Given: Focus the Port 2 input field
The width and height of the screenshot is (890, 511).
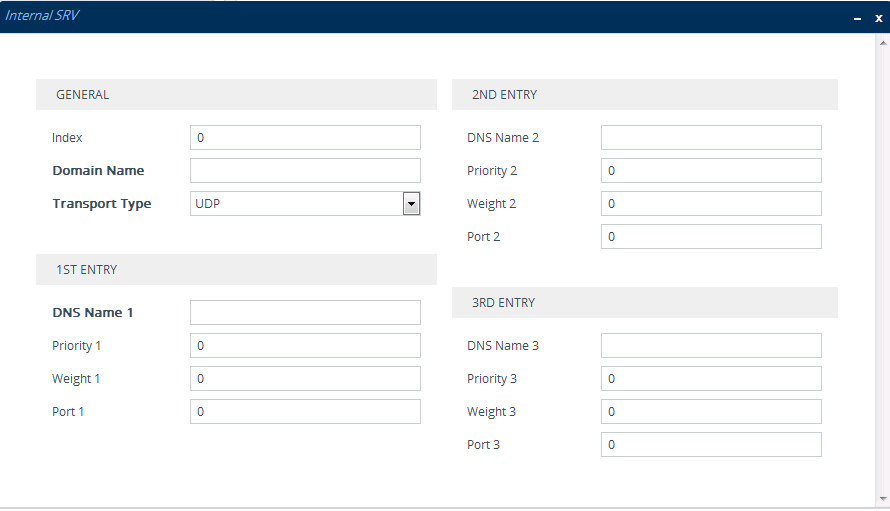Looking at the screenshot, I should pyautogui.click(x=711, y=237).
